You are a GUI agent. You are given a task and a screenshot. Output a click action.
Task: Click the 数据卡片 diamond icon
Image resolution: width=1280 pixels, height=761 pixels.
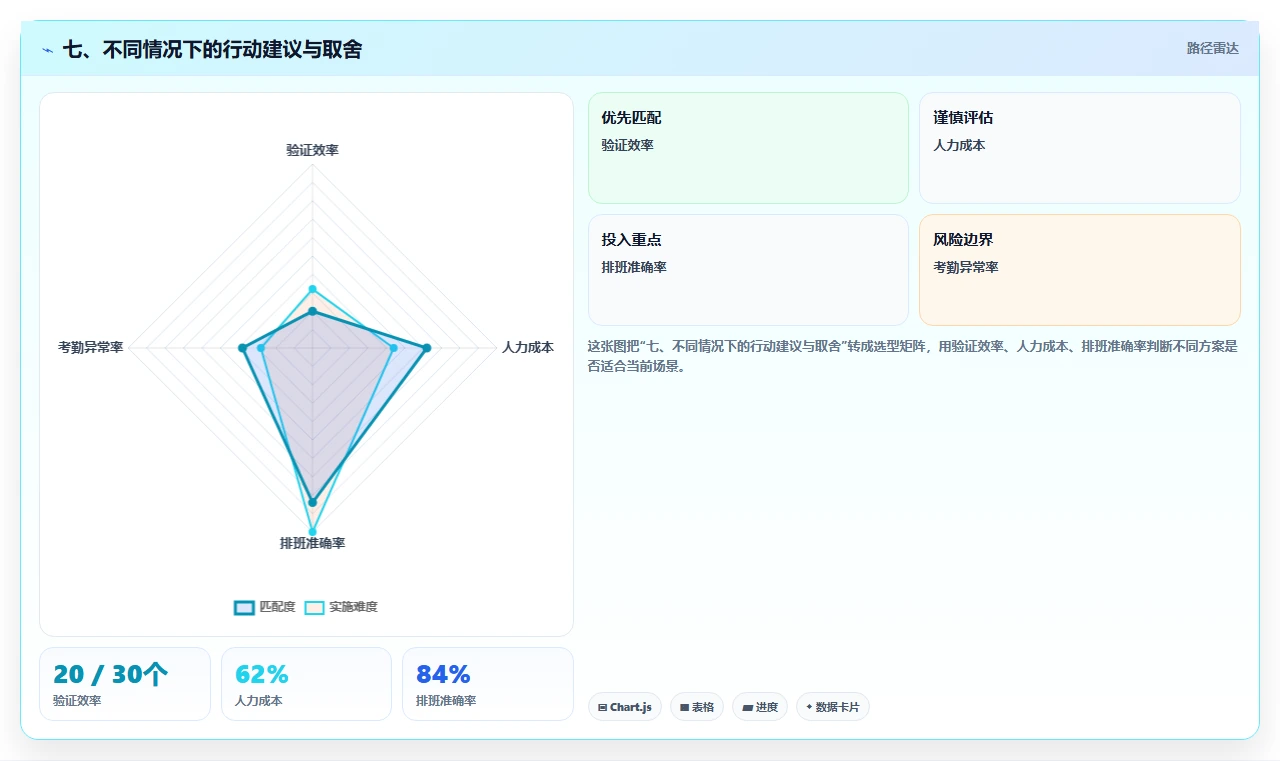click(x=809, y=707)
